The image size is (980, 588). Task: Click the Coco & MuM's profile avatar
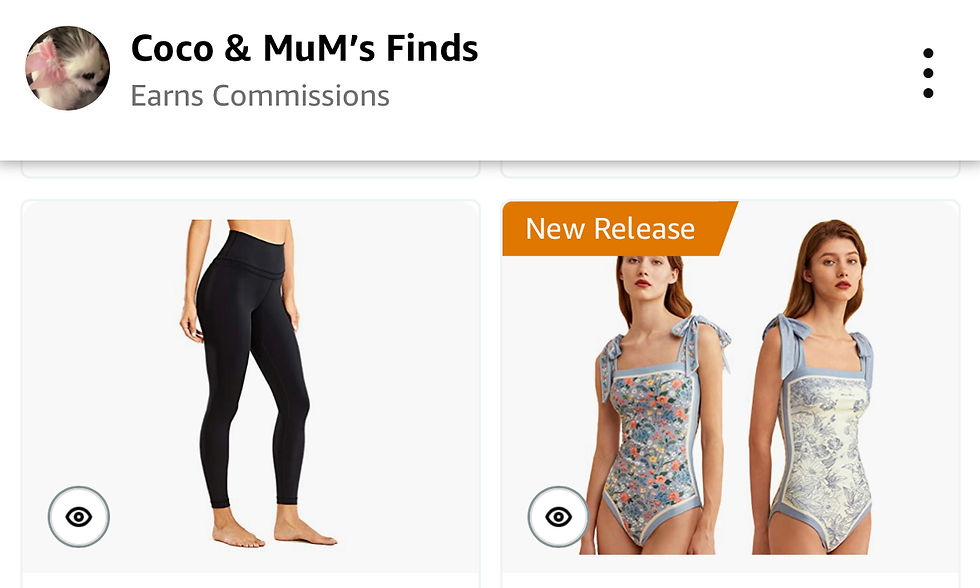pos(67,68)
